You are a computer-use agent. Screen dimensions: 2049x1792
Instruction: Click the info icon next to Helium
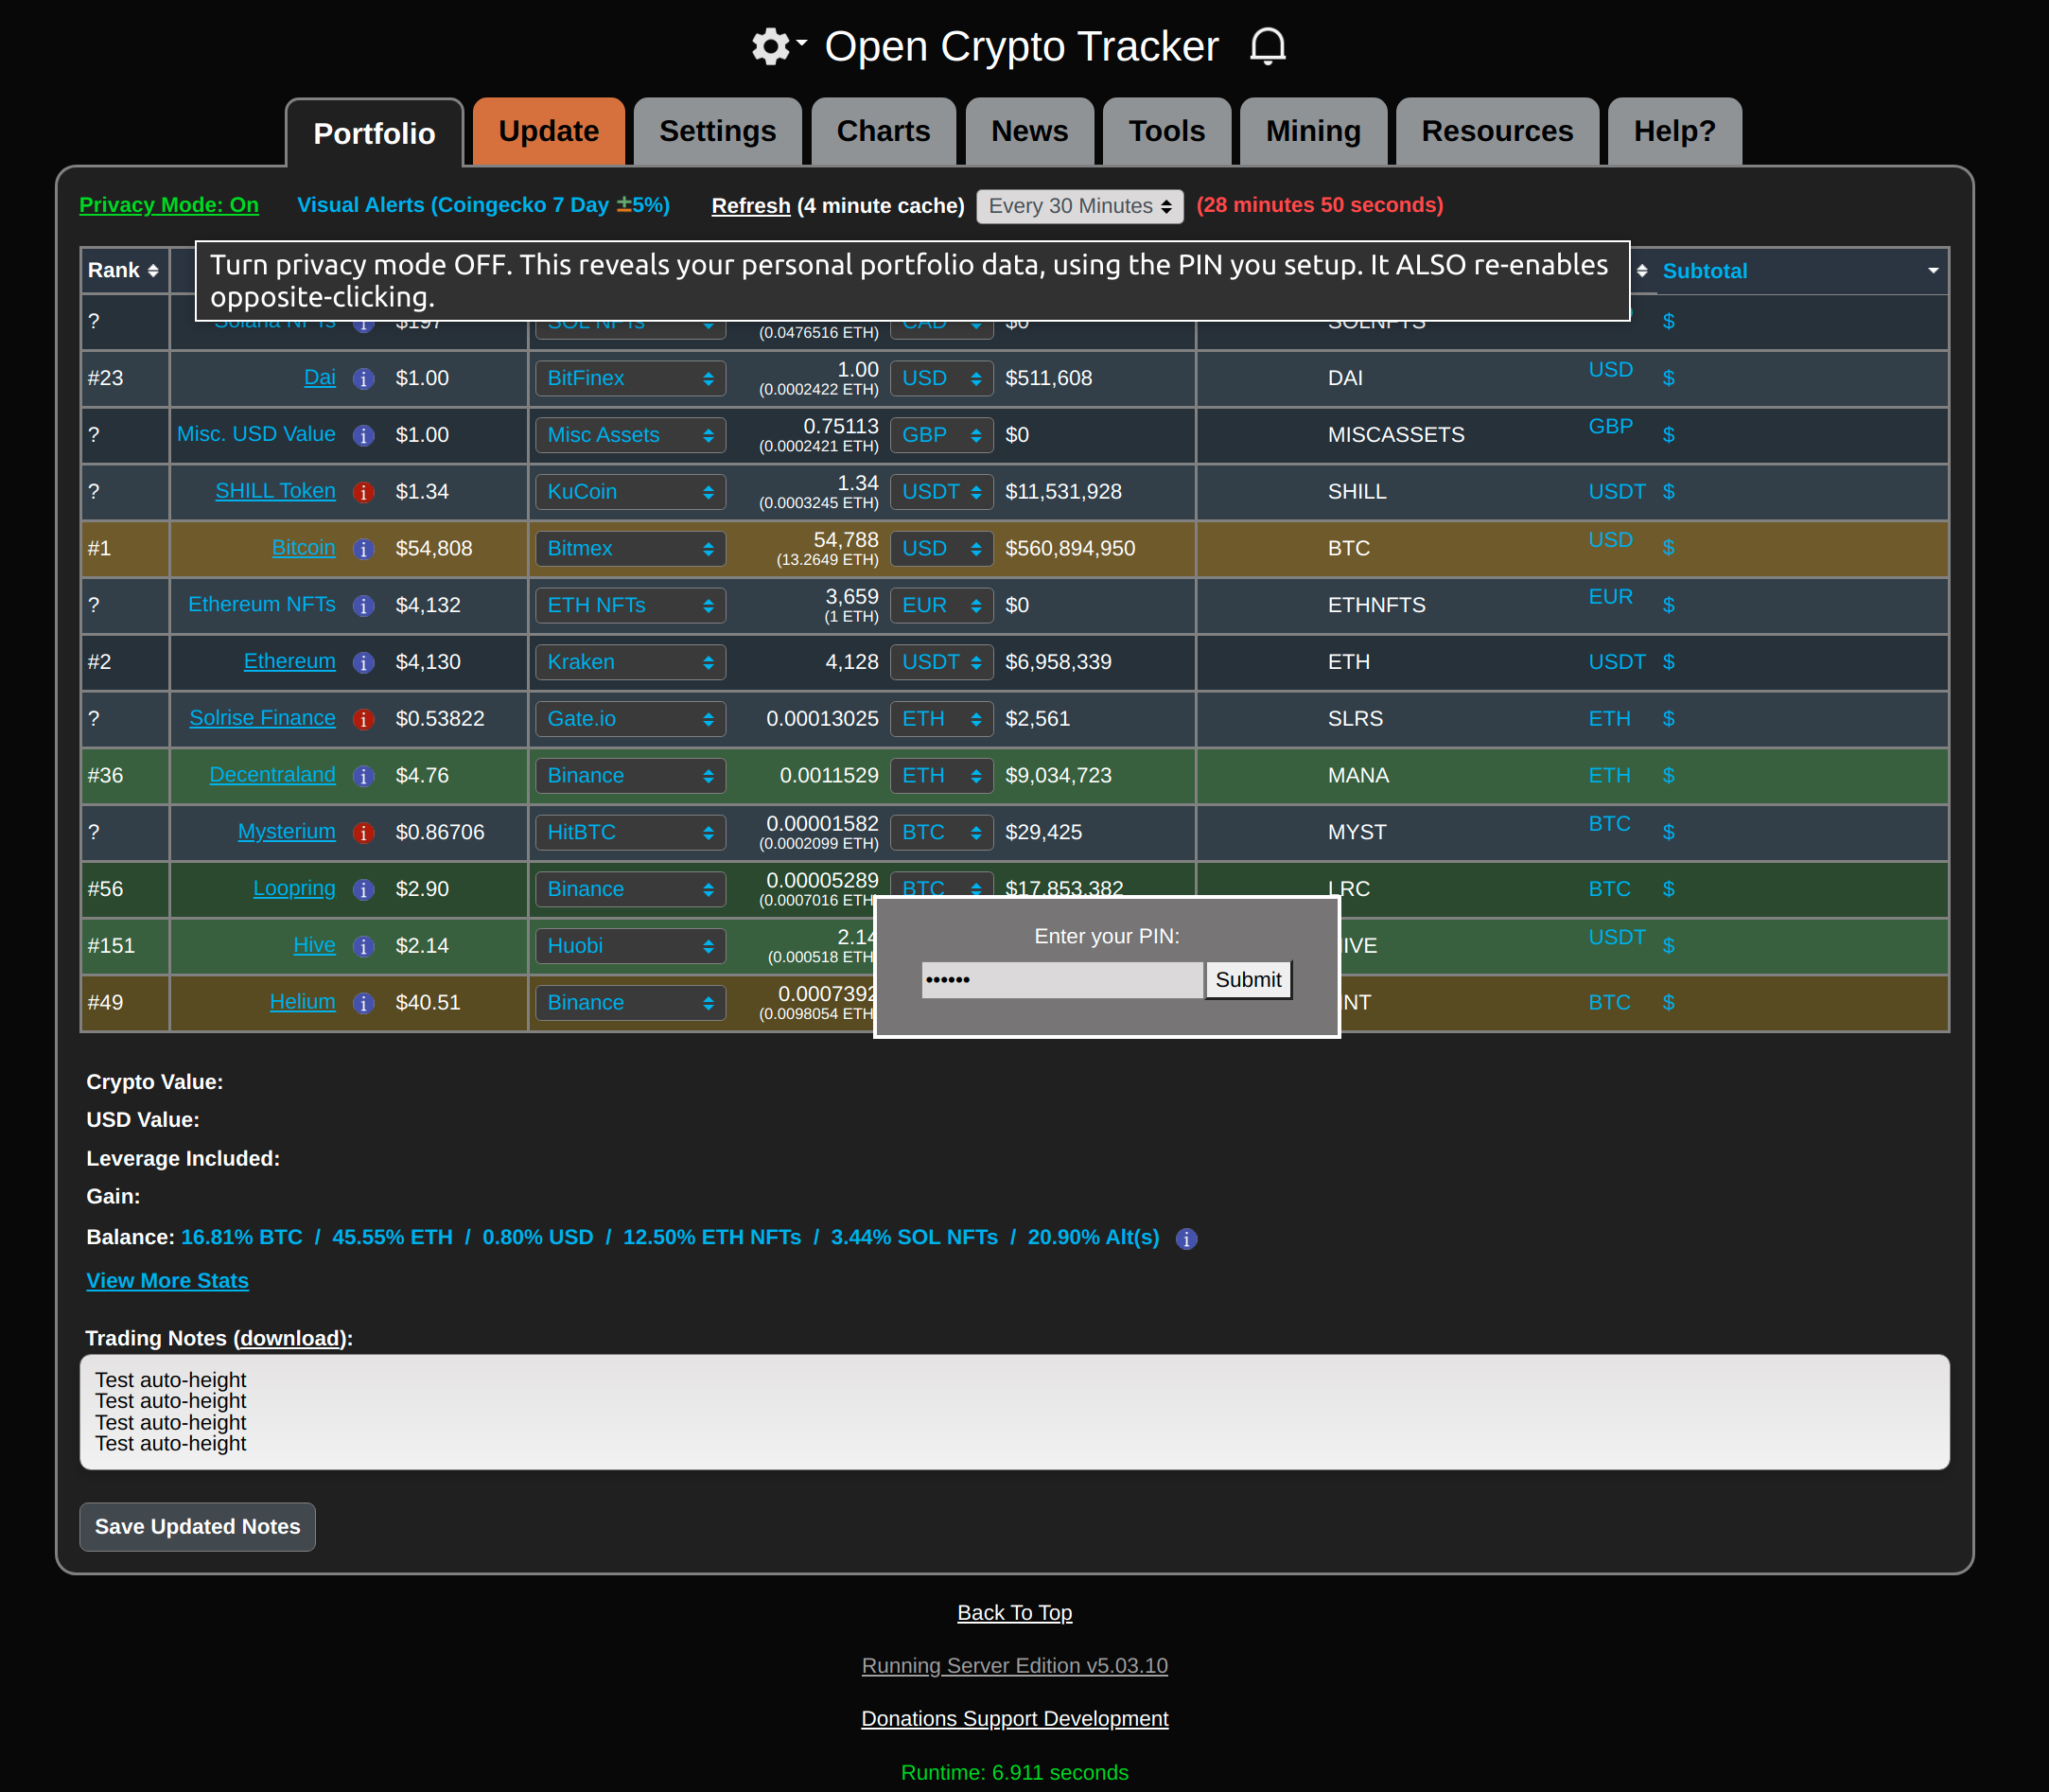click(364, 1003)
